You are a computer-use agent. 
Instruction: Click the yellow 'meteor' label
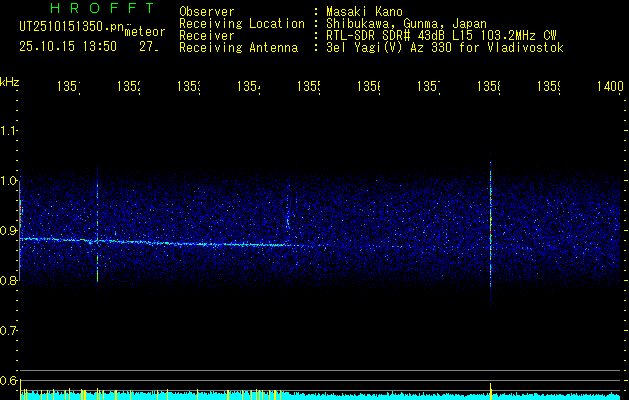click(145, 32)
